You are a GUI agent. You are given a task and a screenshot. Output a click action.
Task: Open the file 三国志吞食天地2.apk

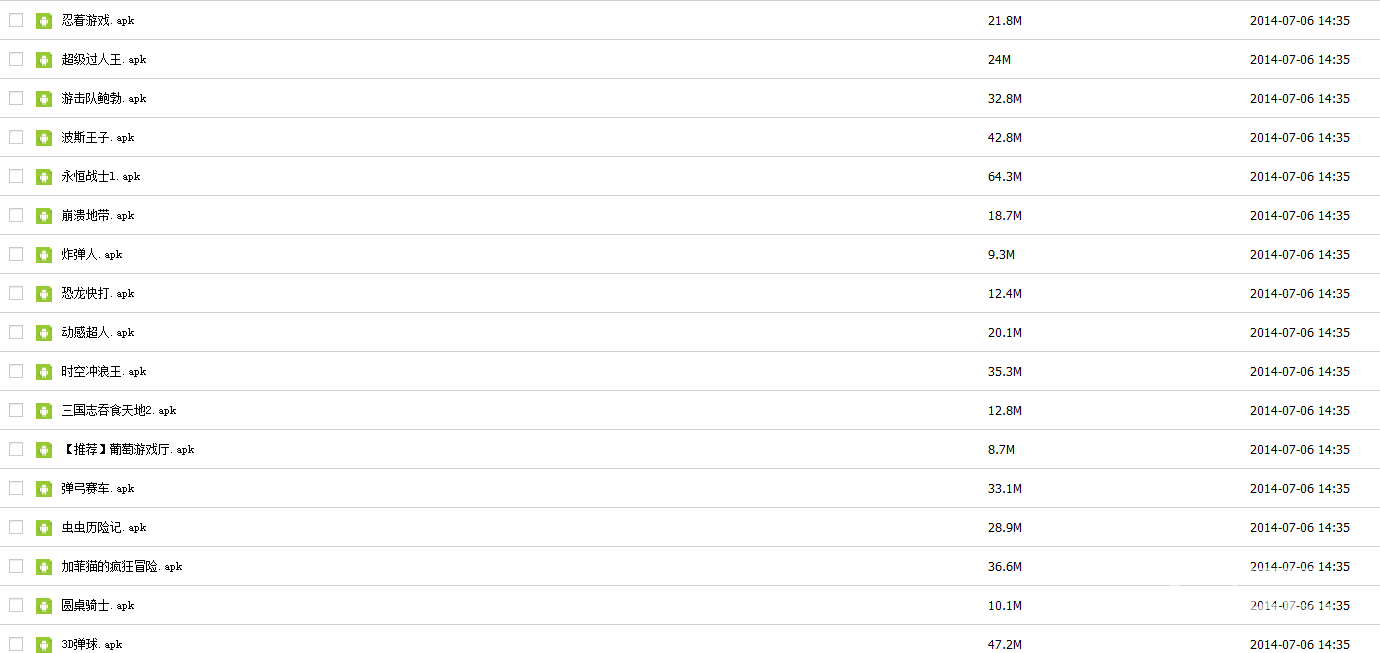point(119,411)
